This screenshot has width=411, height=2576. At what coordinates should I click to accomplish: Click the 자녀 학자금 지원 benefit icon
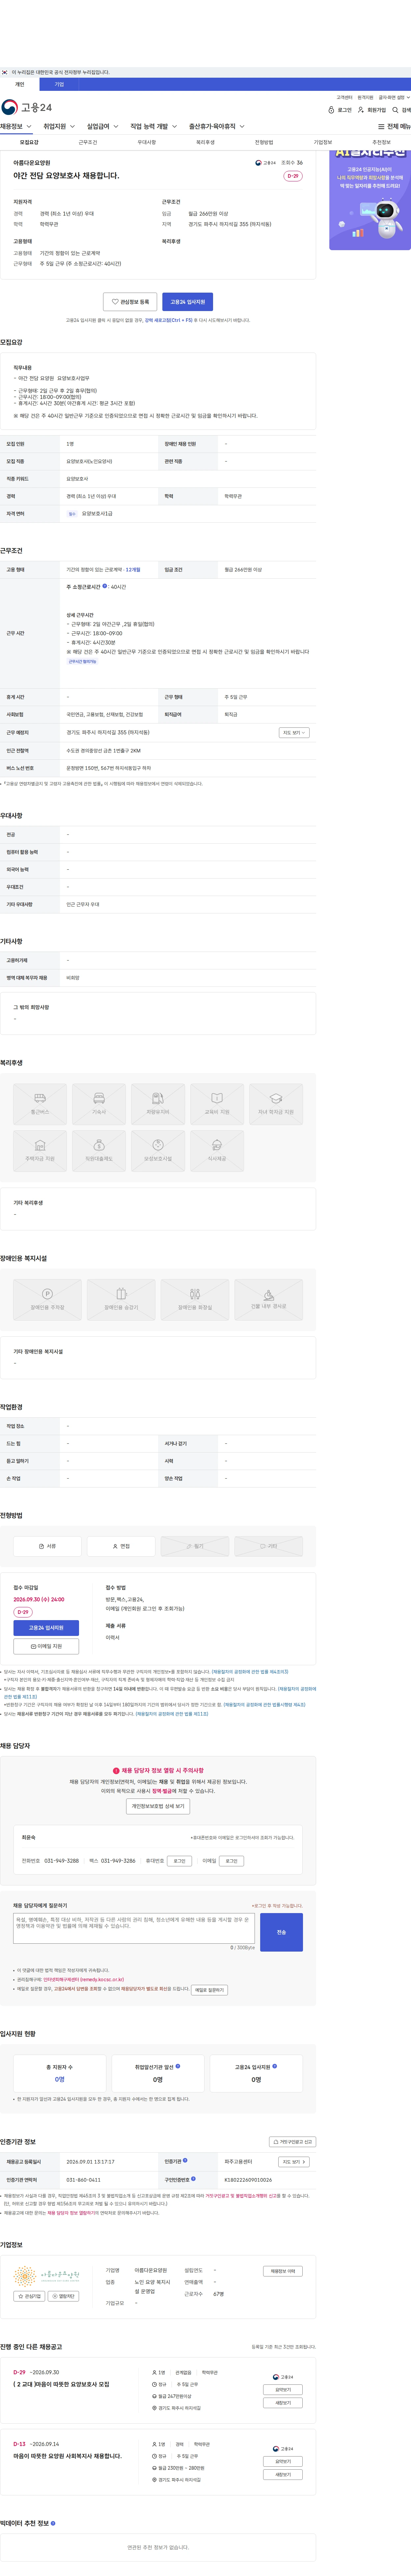[x=276, y=1104]
